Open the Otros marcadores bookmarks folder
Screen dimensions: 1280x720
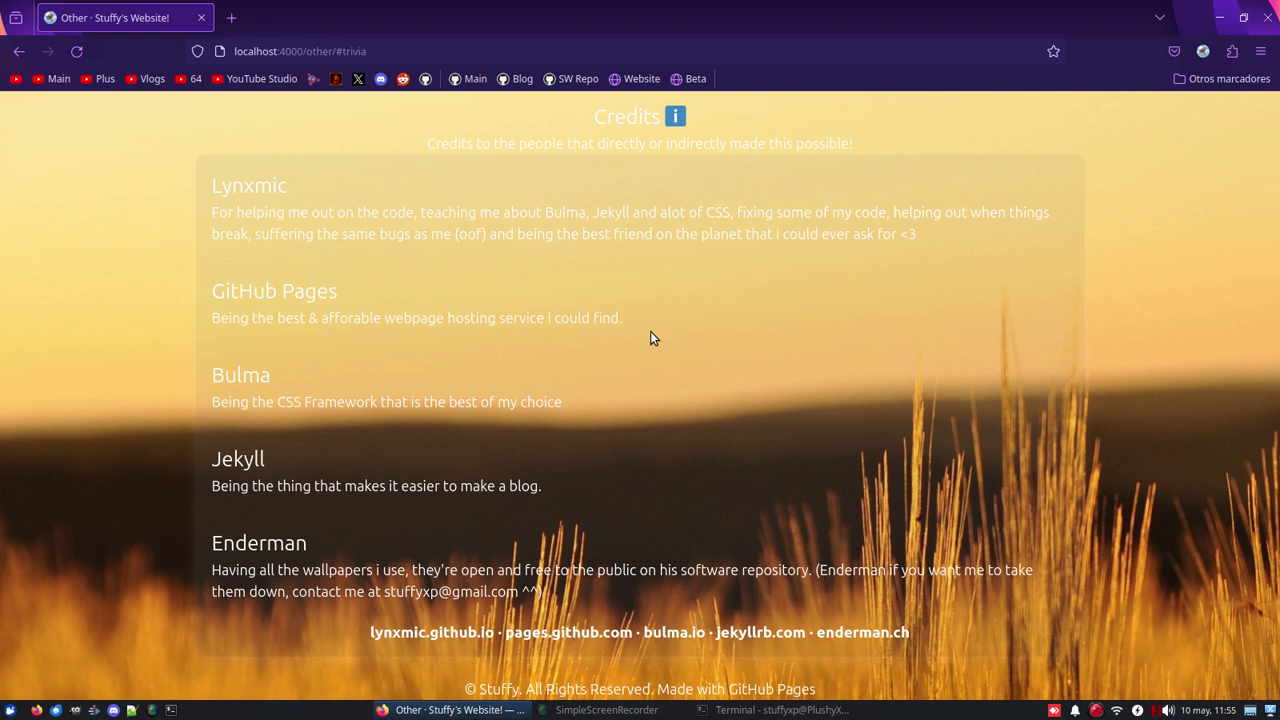tap(1222, 79)
